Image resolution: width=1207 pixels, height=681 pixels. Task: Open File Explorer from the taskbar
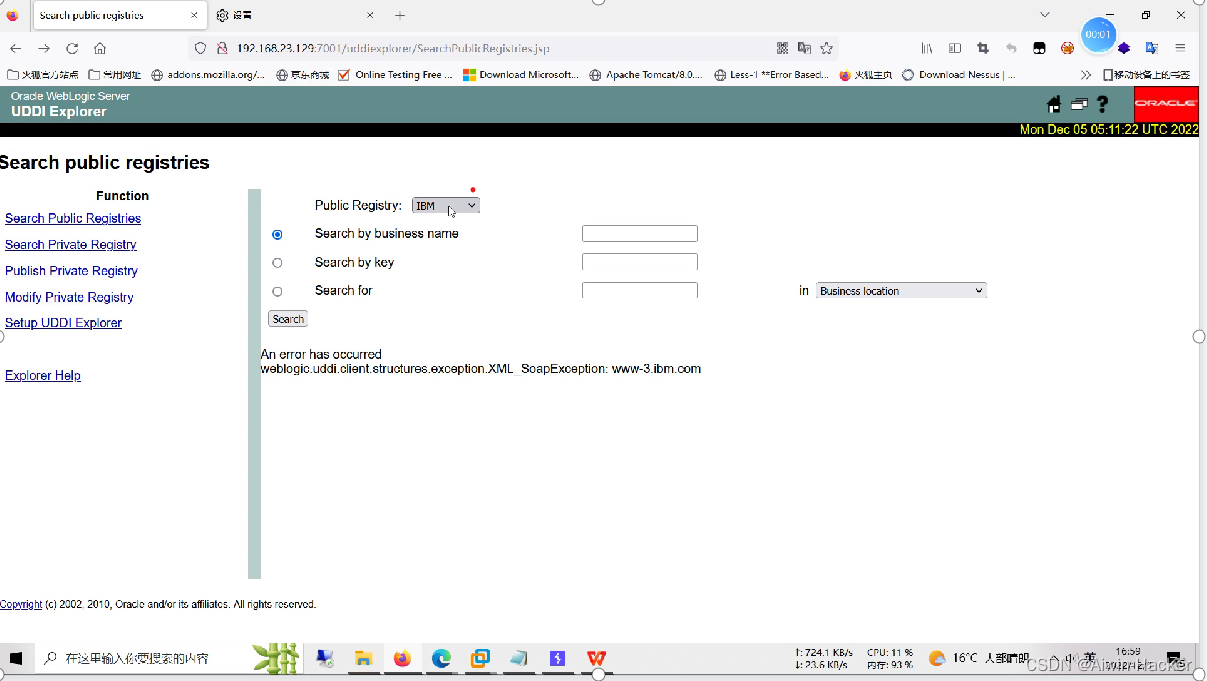click(x=364, y=658)
